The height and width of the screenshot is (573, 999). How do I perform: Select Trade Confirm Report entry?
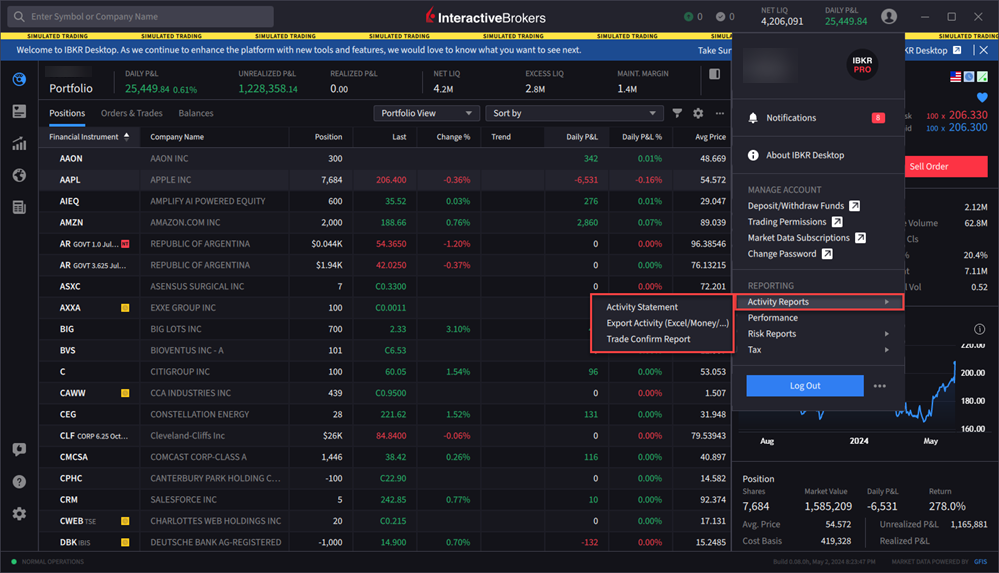[x=648, y=339]
